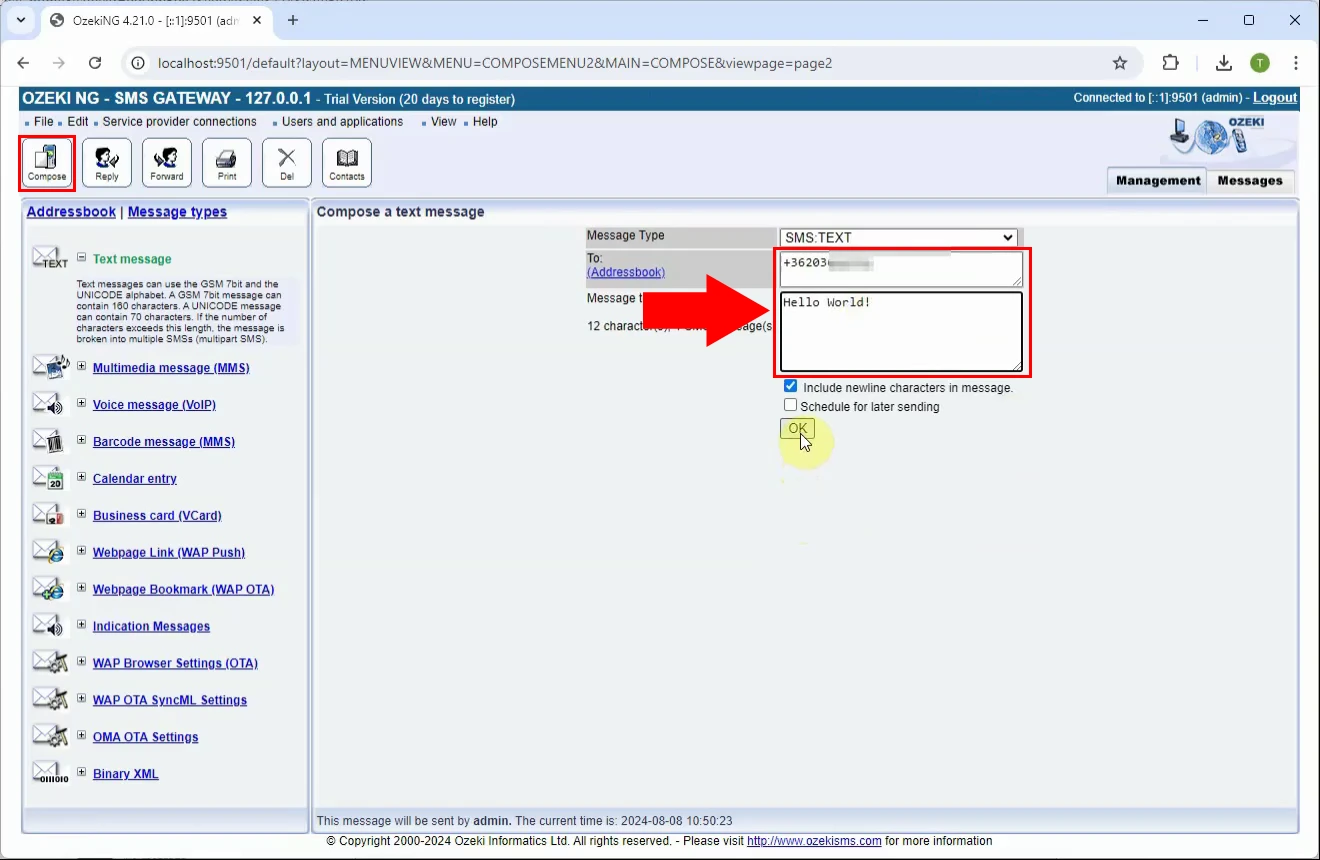Open the Multimedia message (MMS) link
Image resolution: width=1320 pixels, height=860 pixels.
point(171,368)
